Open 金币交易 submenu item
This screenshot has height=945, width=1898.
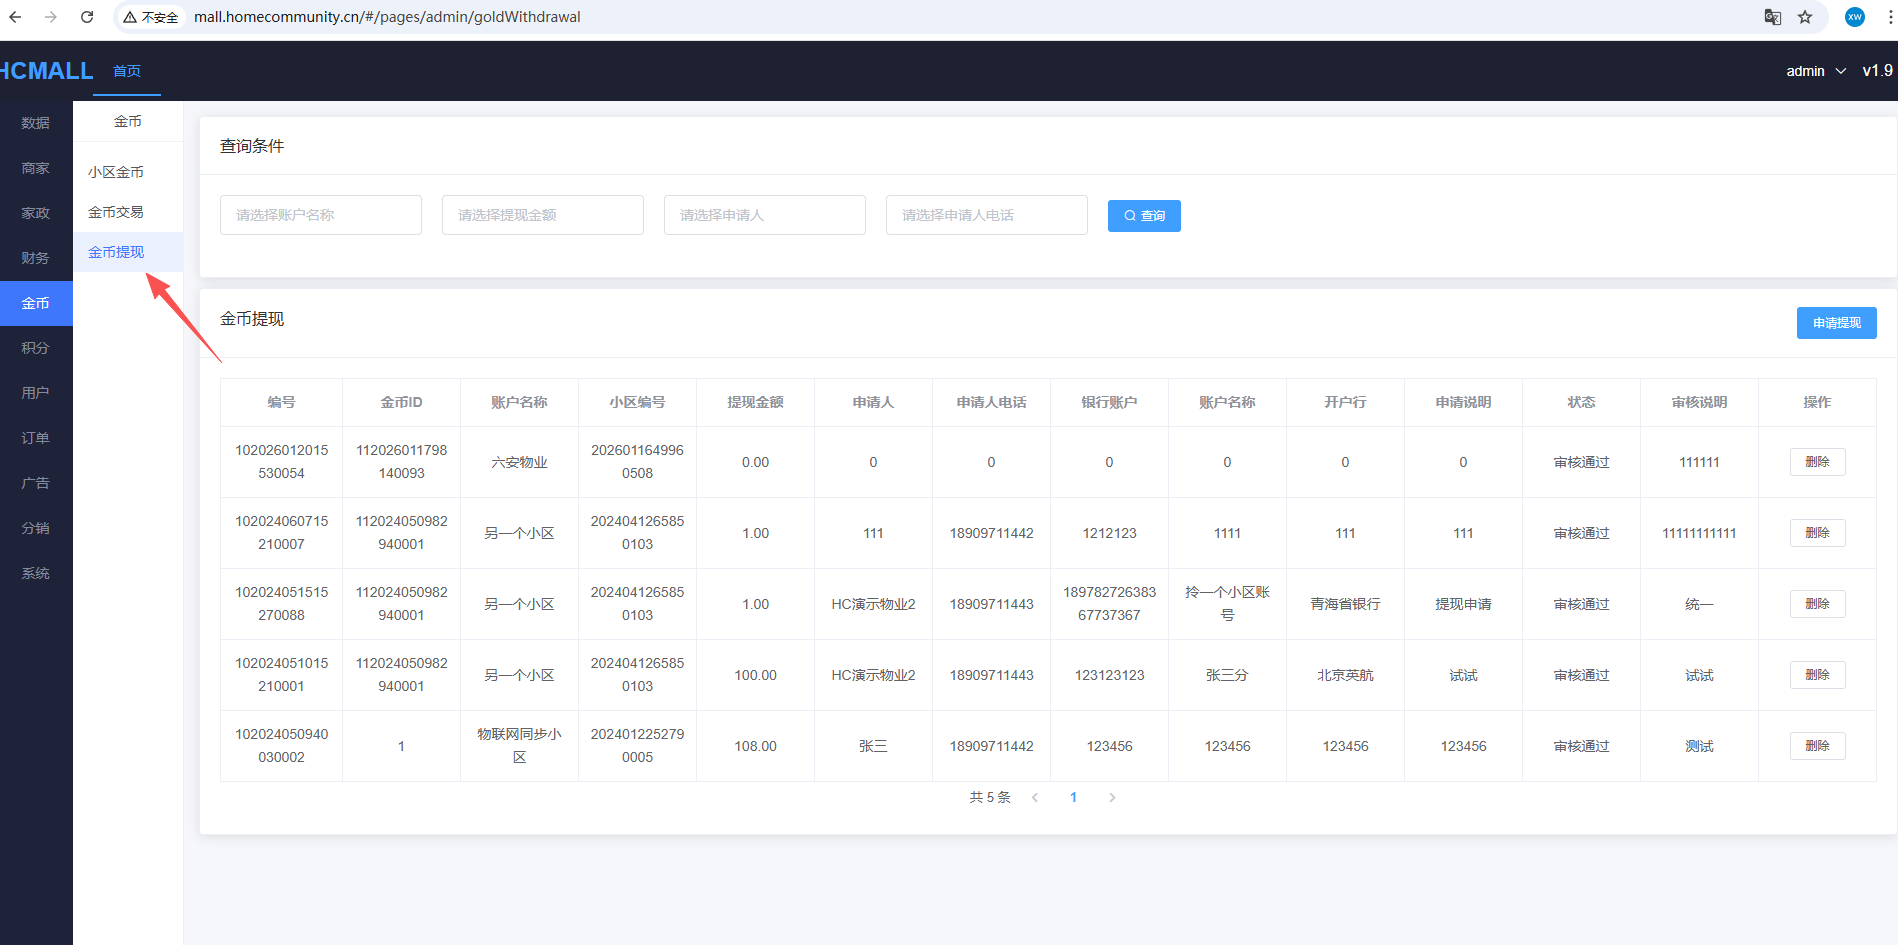(116, 212)
